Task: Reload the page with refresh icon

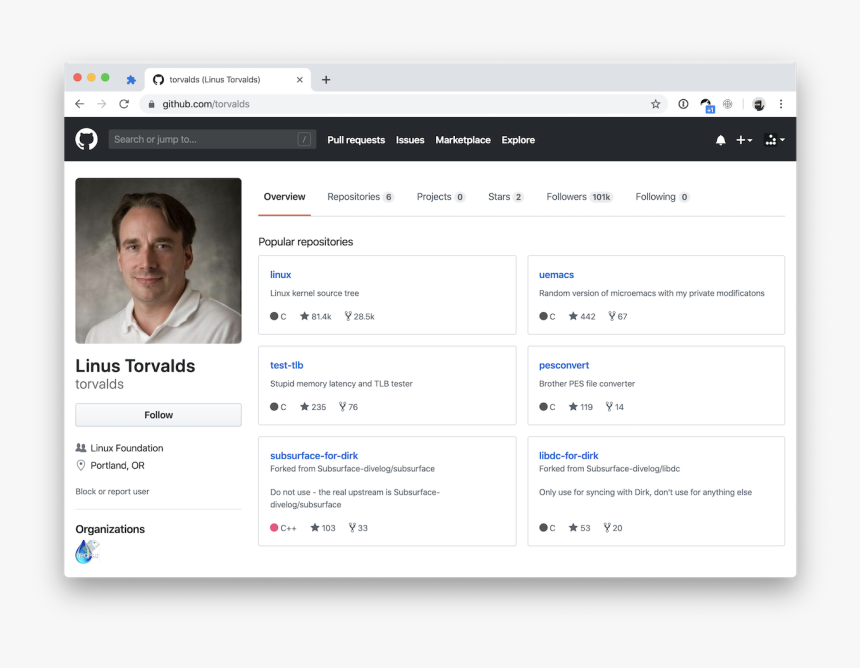Action: 124,104
